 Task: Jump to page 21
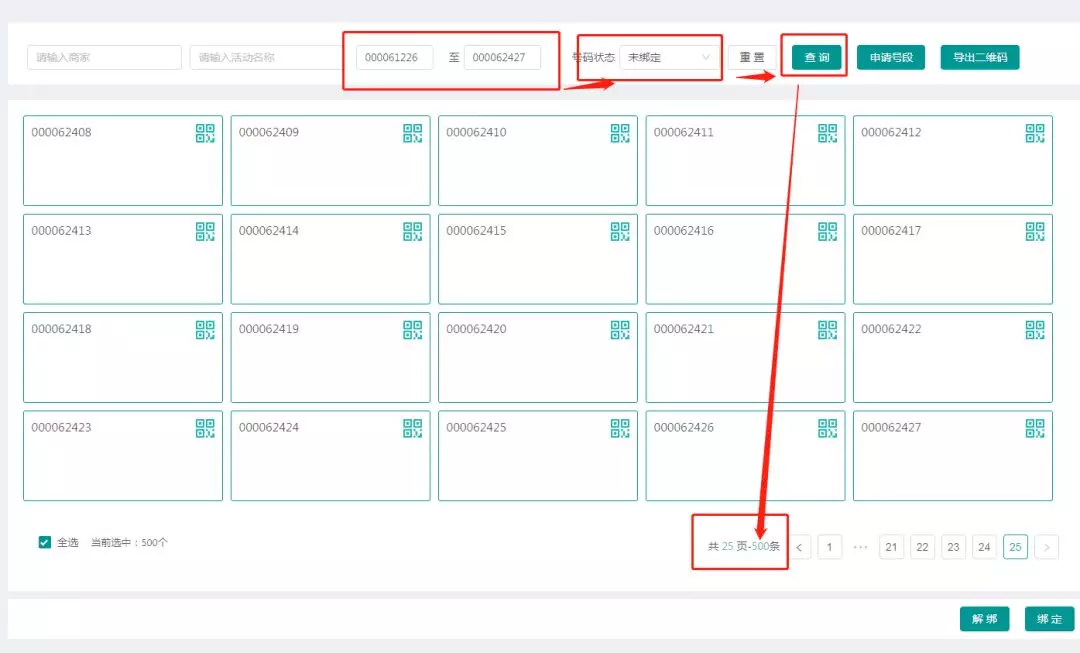[x=891, y=547]
